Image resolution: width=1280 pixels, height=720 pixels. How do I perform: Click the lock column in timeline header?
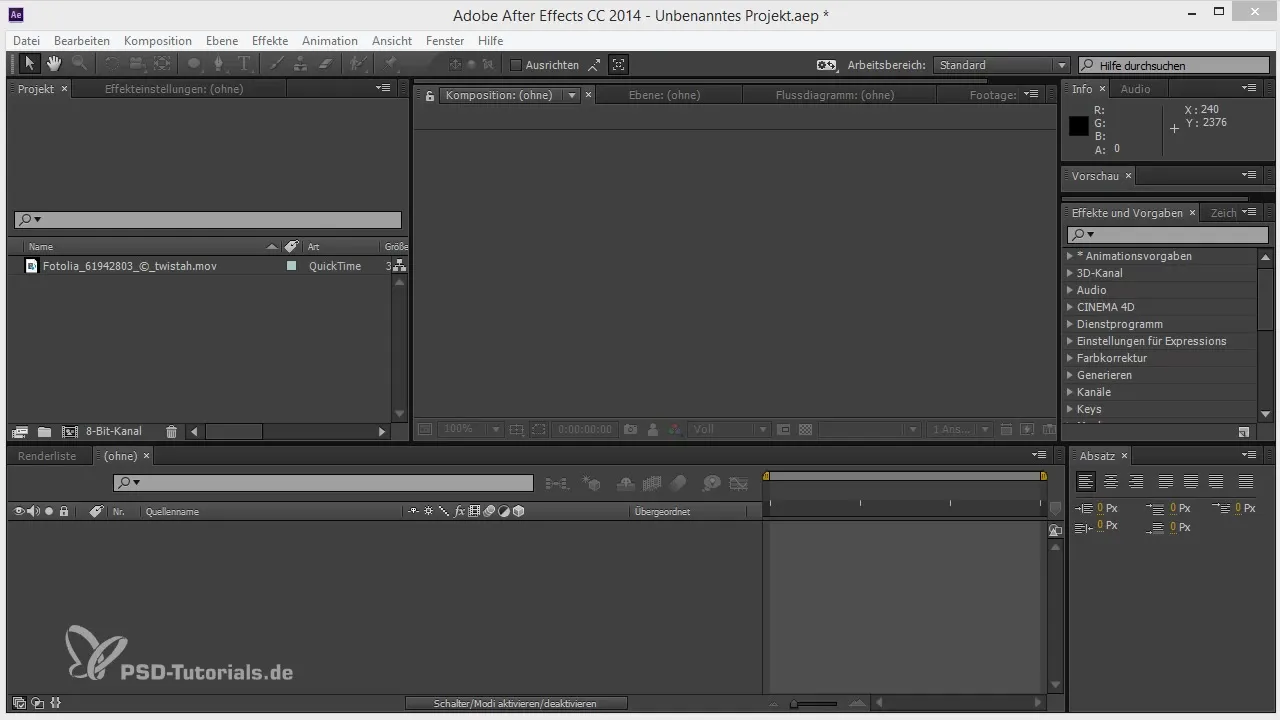click(64, 511)
